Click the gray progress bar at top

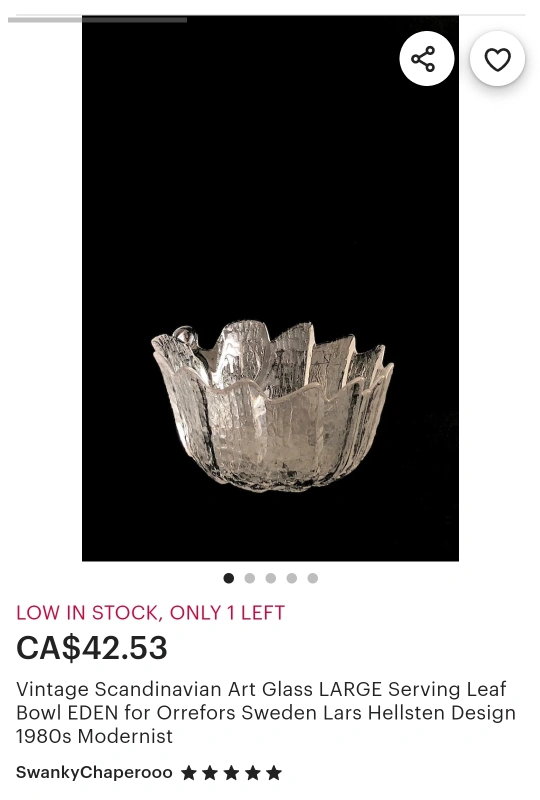pos(97,20)
